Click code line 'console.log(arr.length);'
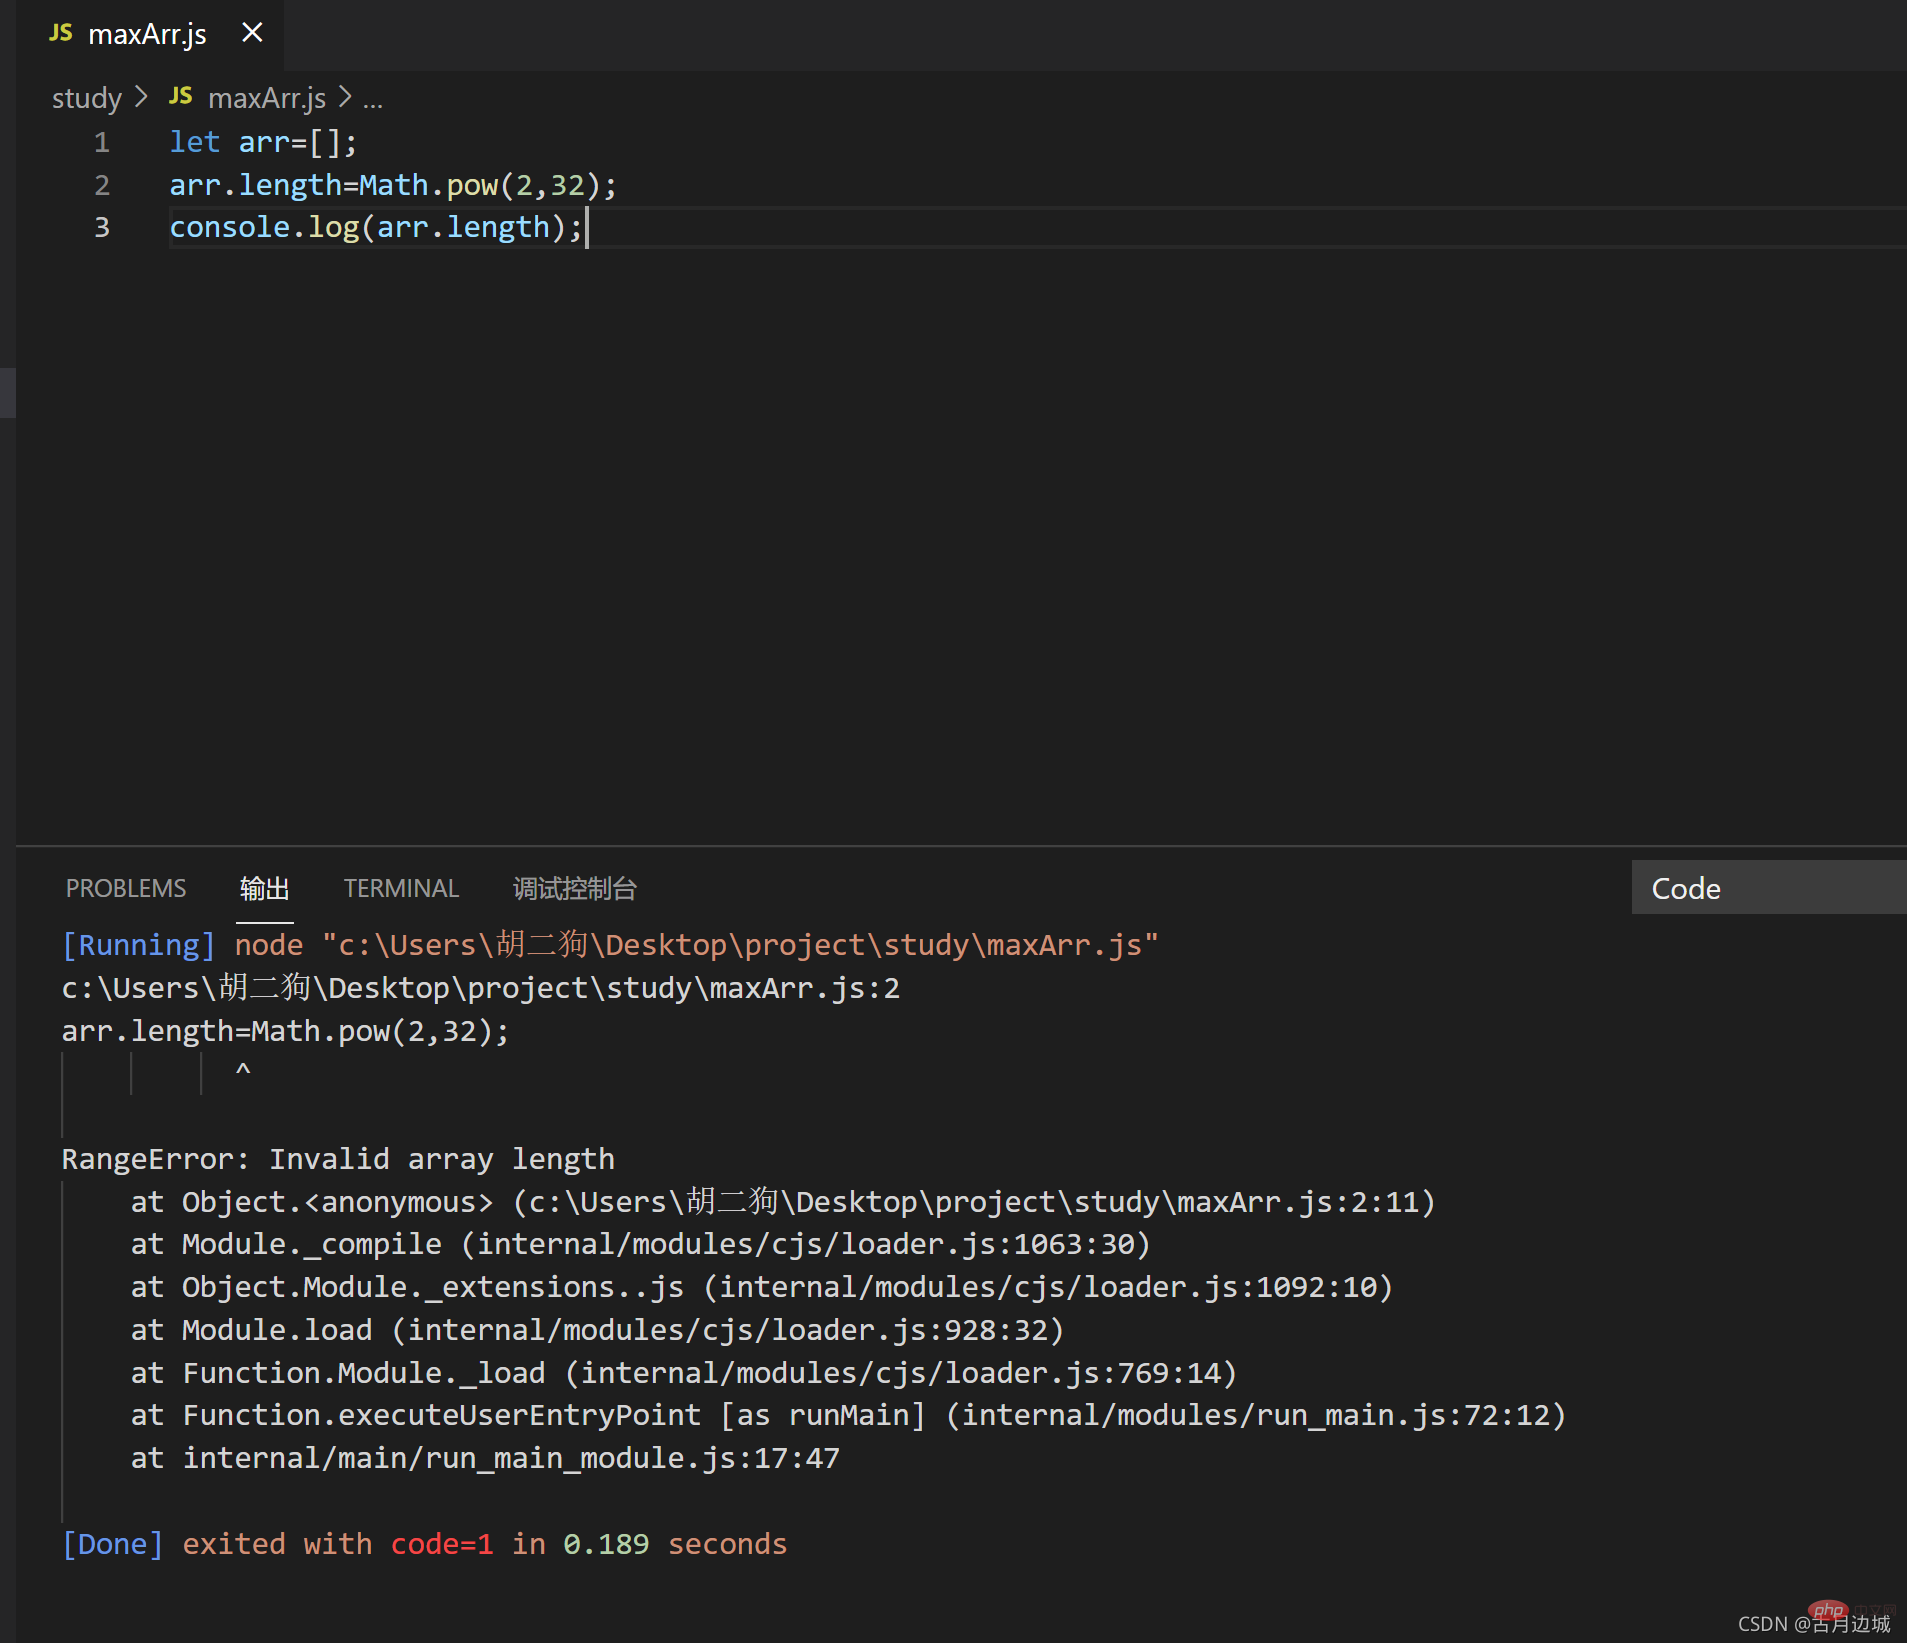Viewport: 1907px width, 1643px height. tap(376, 227)
